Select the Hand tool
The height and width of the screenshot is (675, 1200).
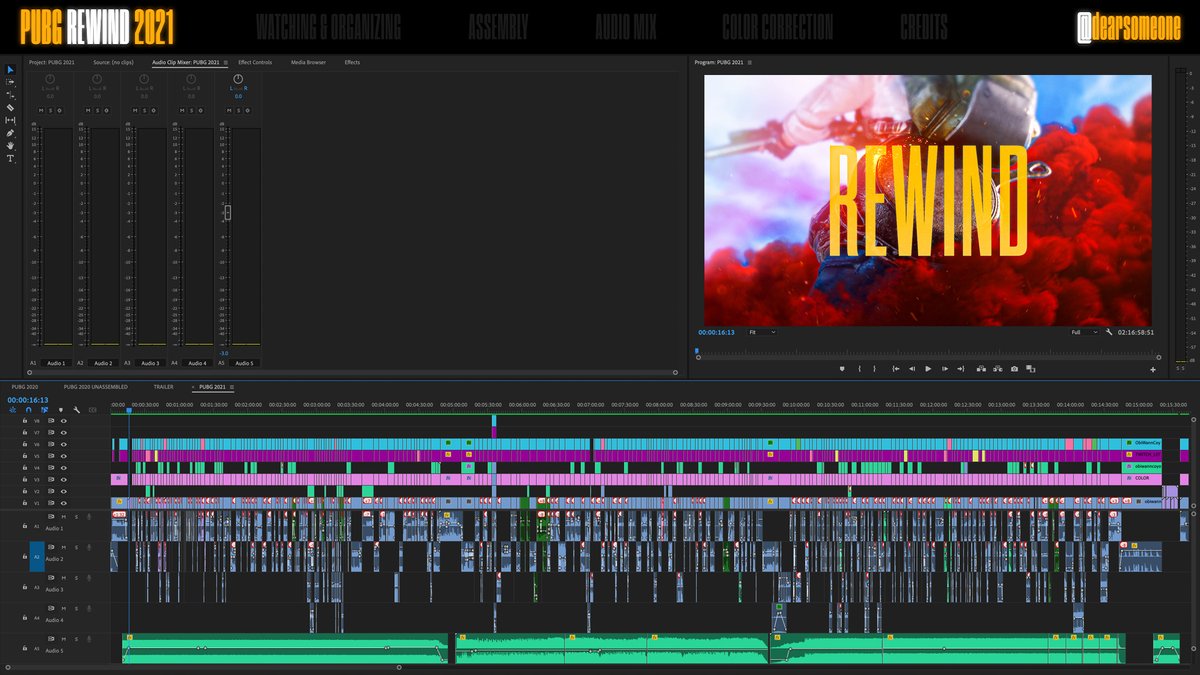10,145
